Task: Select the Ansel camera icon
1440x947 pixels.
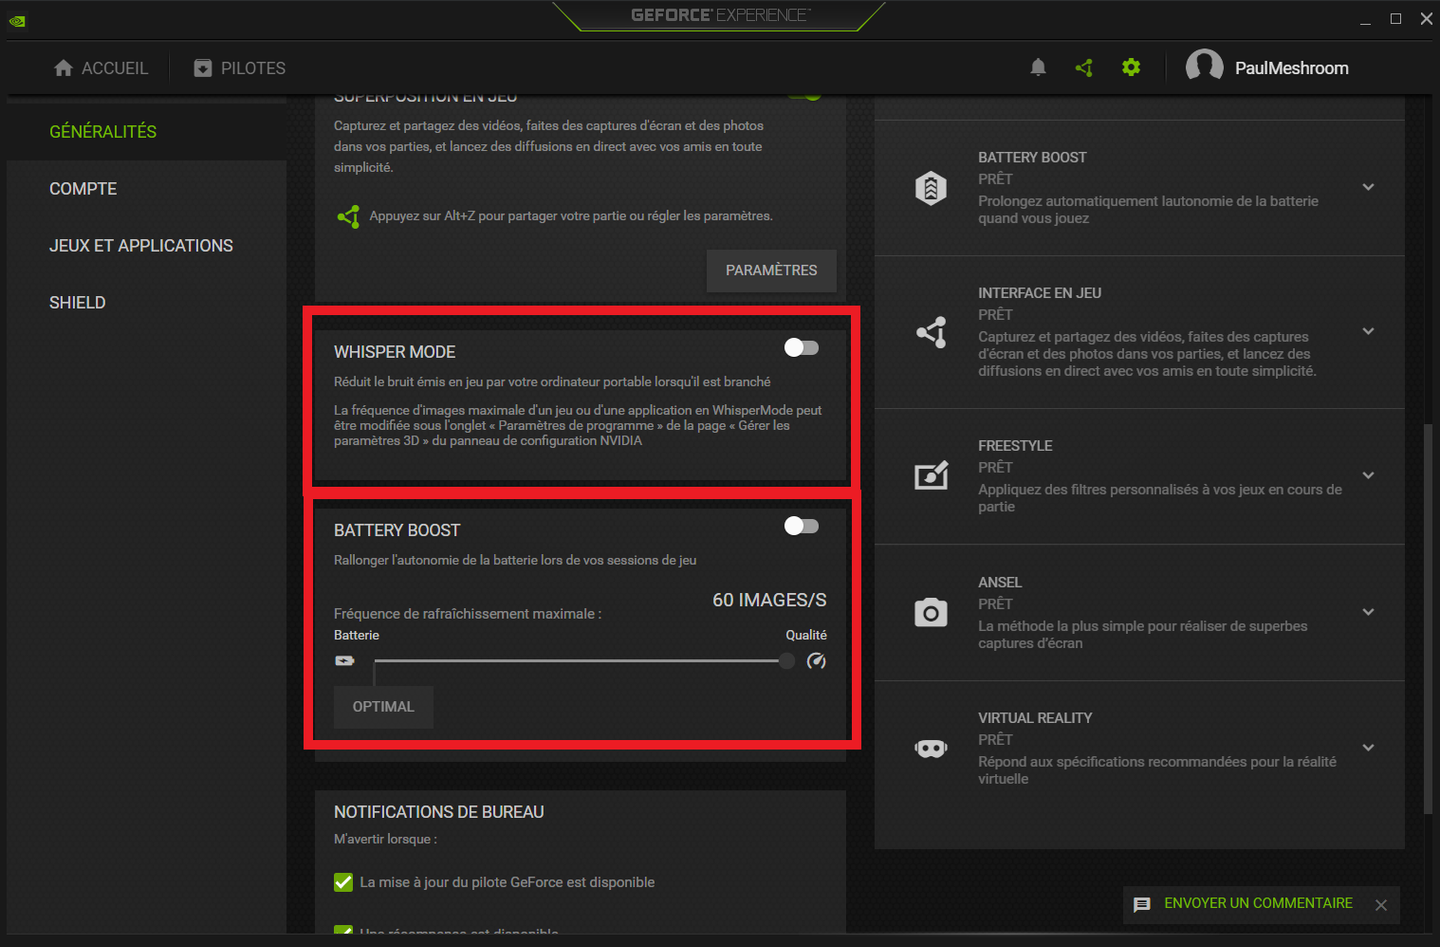Action: coord(931,612)
